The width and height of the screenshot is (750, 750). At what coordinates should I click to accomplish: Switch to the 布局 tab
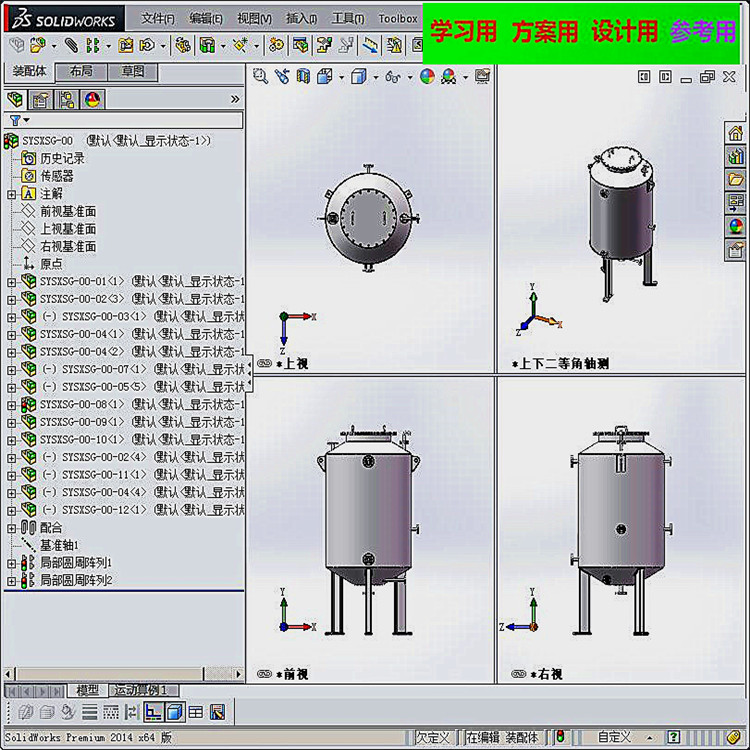[x=81, y=72]
